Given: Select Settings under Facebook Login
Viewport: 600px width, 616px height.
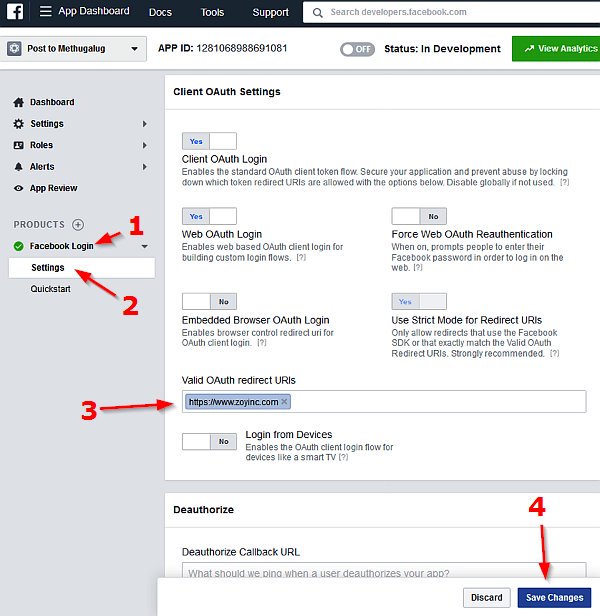Looking at the screenshot, I should 82,268.
